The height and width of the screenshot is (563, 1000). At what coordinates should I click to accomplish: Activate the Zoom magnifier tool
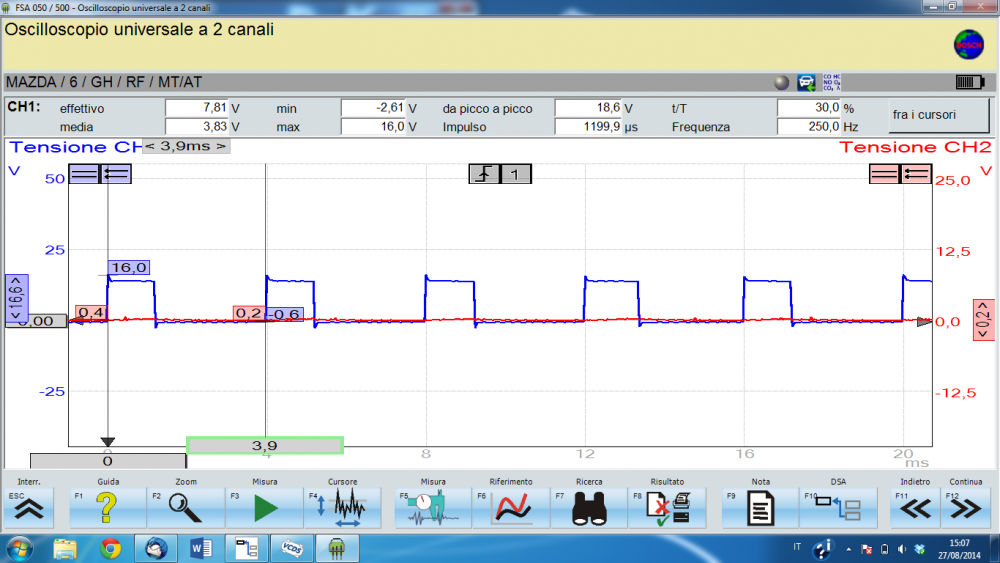[185, 508]
